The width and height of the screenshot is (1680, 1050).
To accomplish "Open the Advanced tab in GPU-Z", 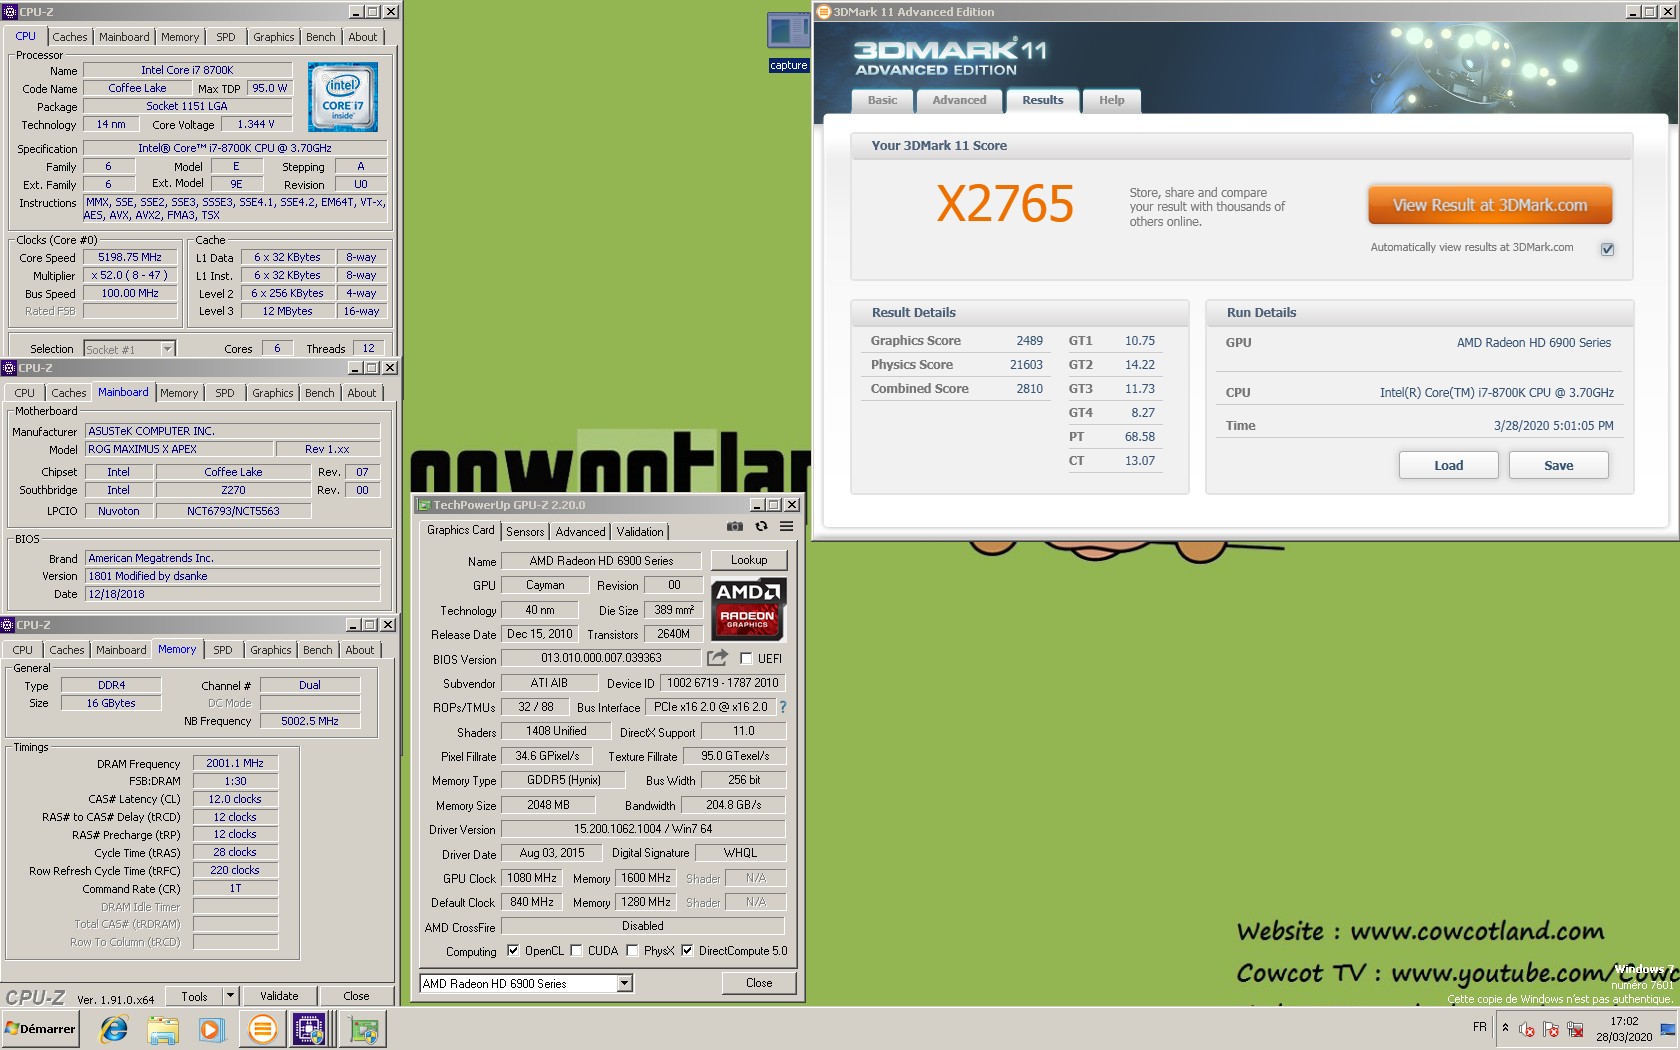I will (580, 532).
